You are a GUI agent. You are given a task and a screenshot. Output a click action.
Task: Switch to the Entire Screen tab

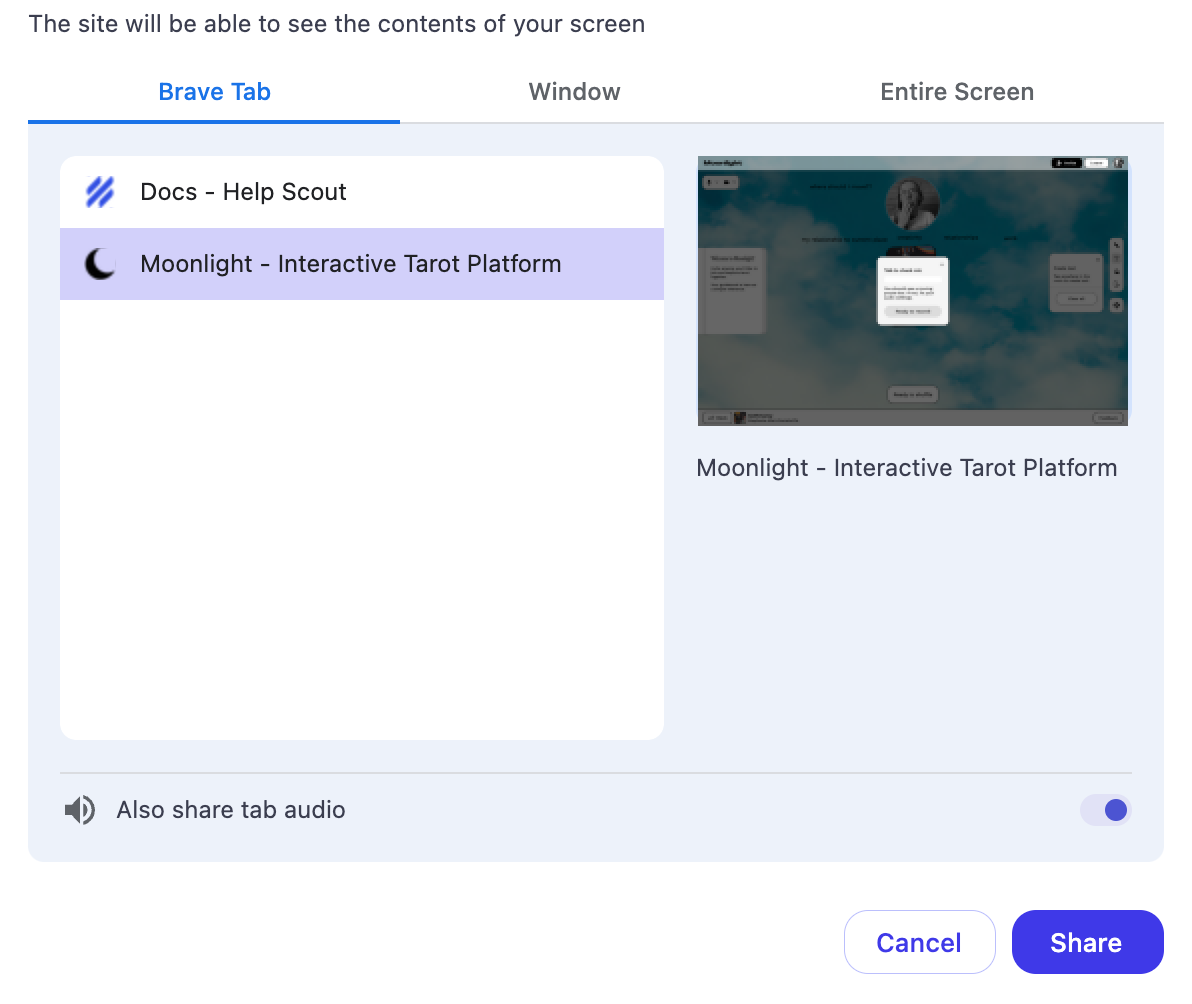[956, 92]
